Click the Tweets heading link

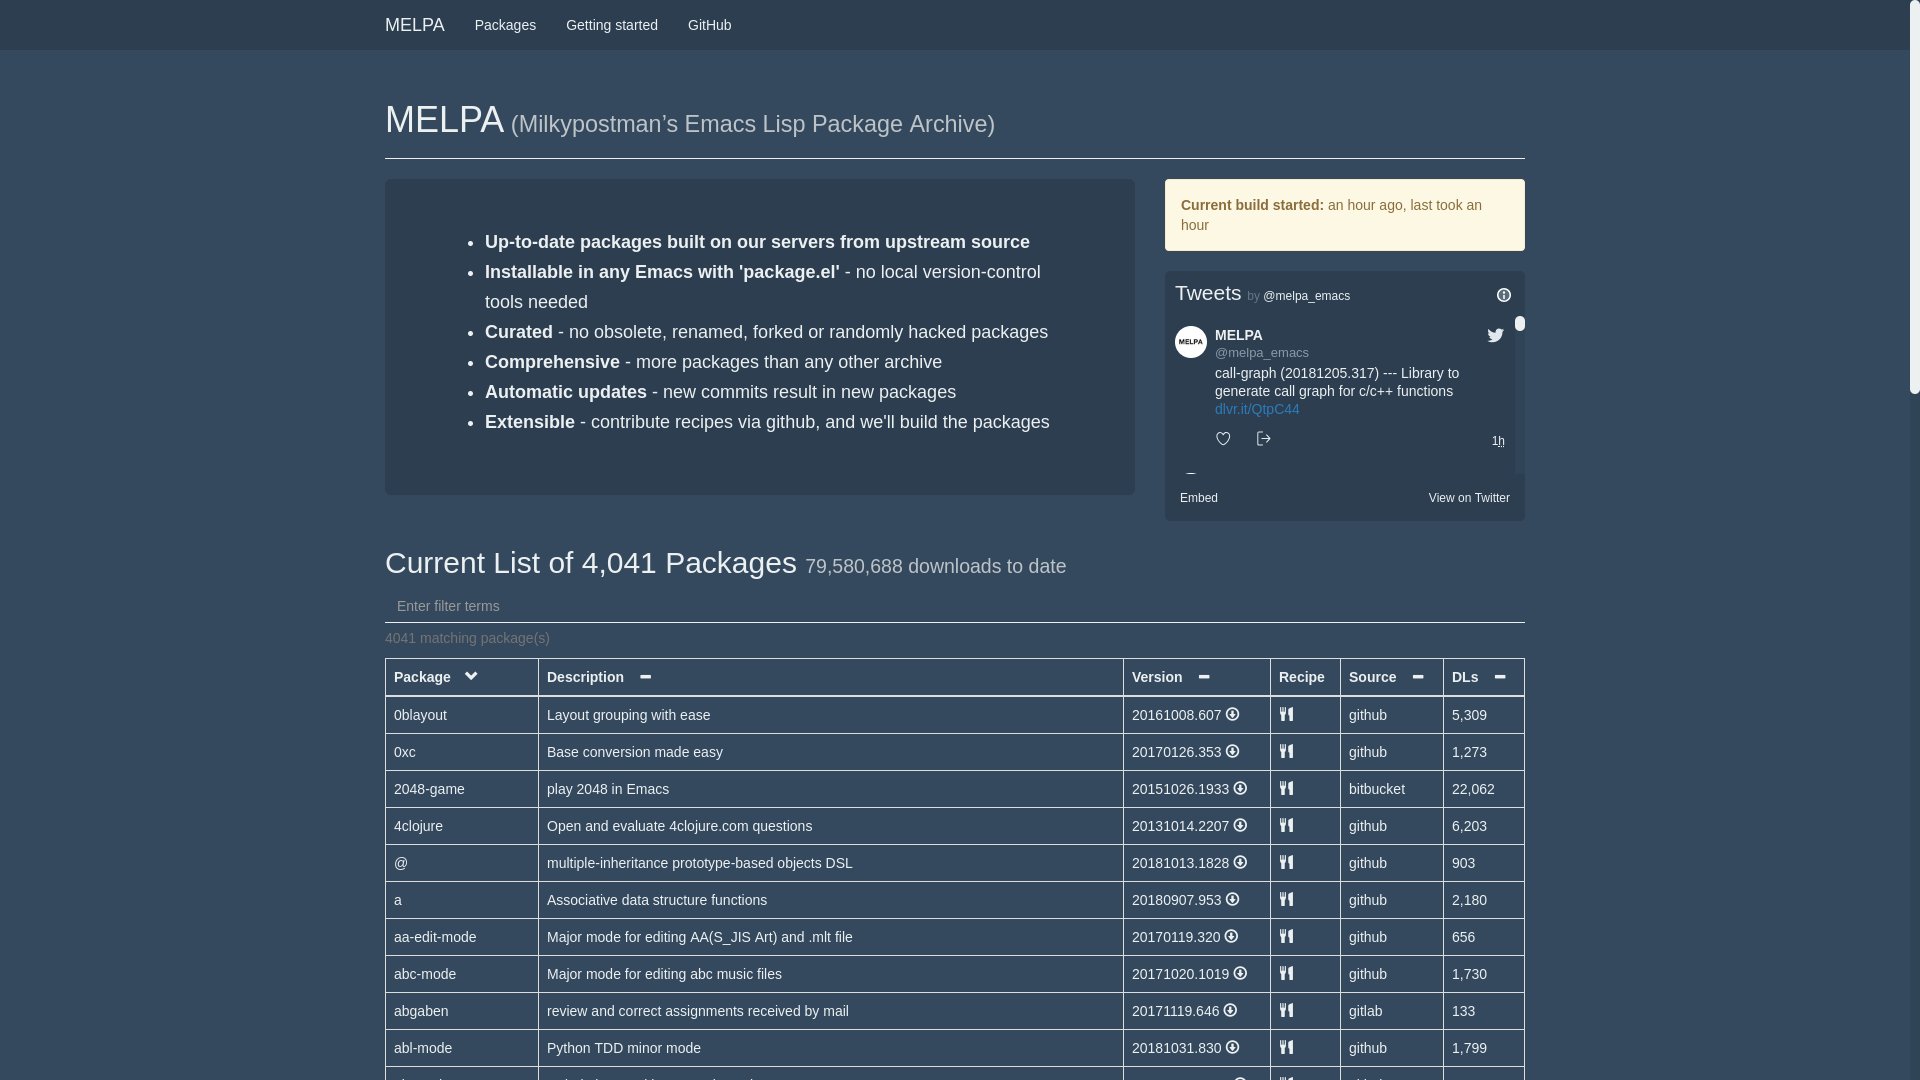click(1208, 293)
